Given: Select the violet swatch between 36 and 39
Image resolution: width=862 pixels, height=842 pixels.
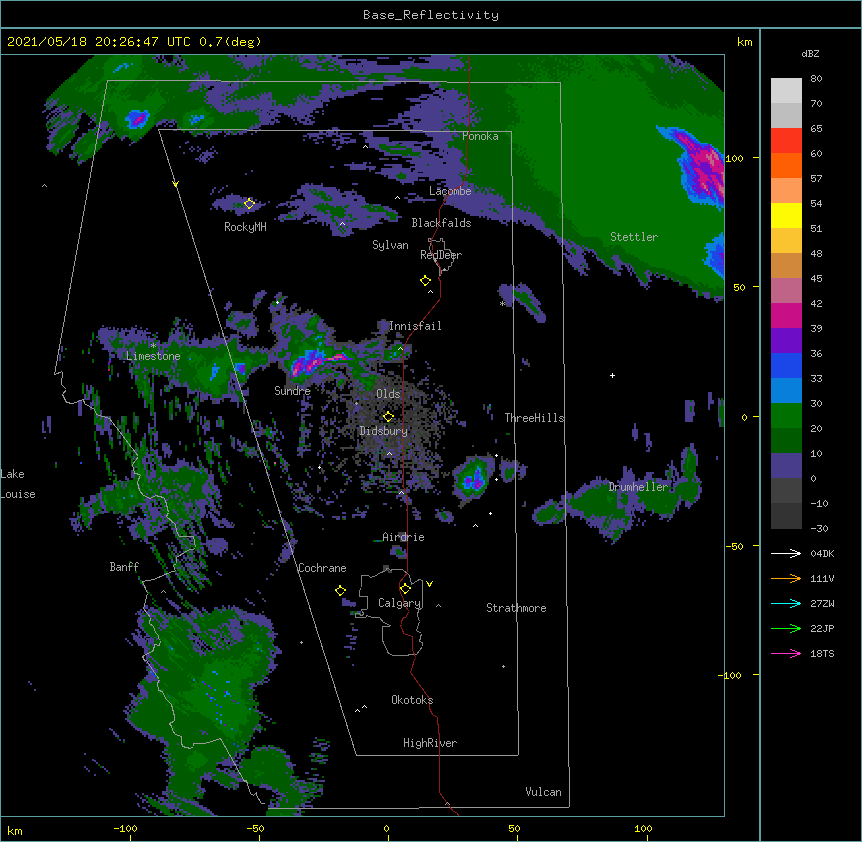Looking at the screenshot, I should 786,341.
